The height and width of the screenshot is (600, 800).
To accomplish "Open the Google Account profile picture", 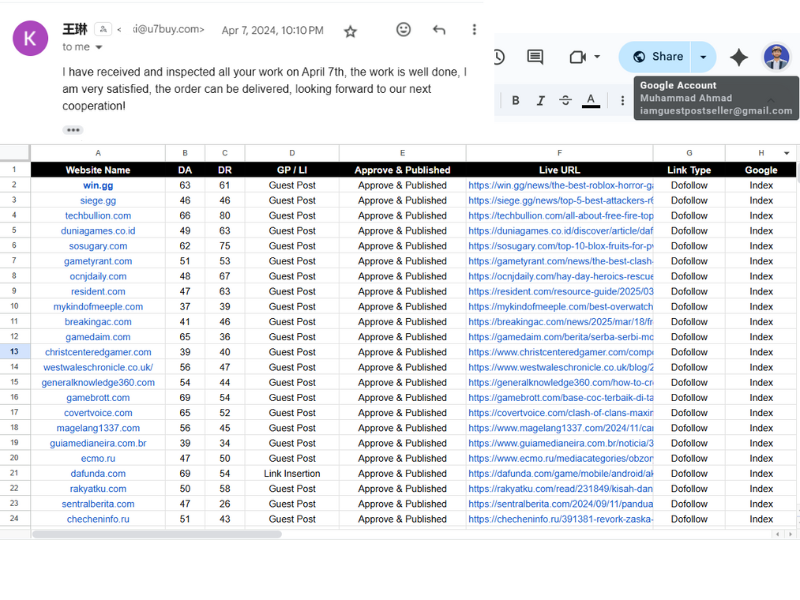I will click(x=776, y=57).
